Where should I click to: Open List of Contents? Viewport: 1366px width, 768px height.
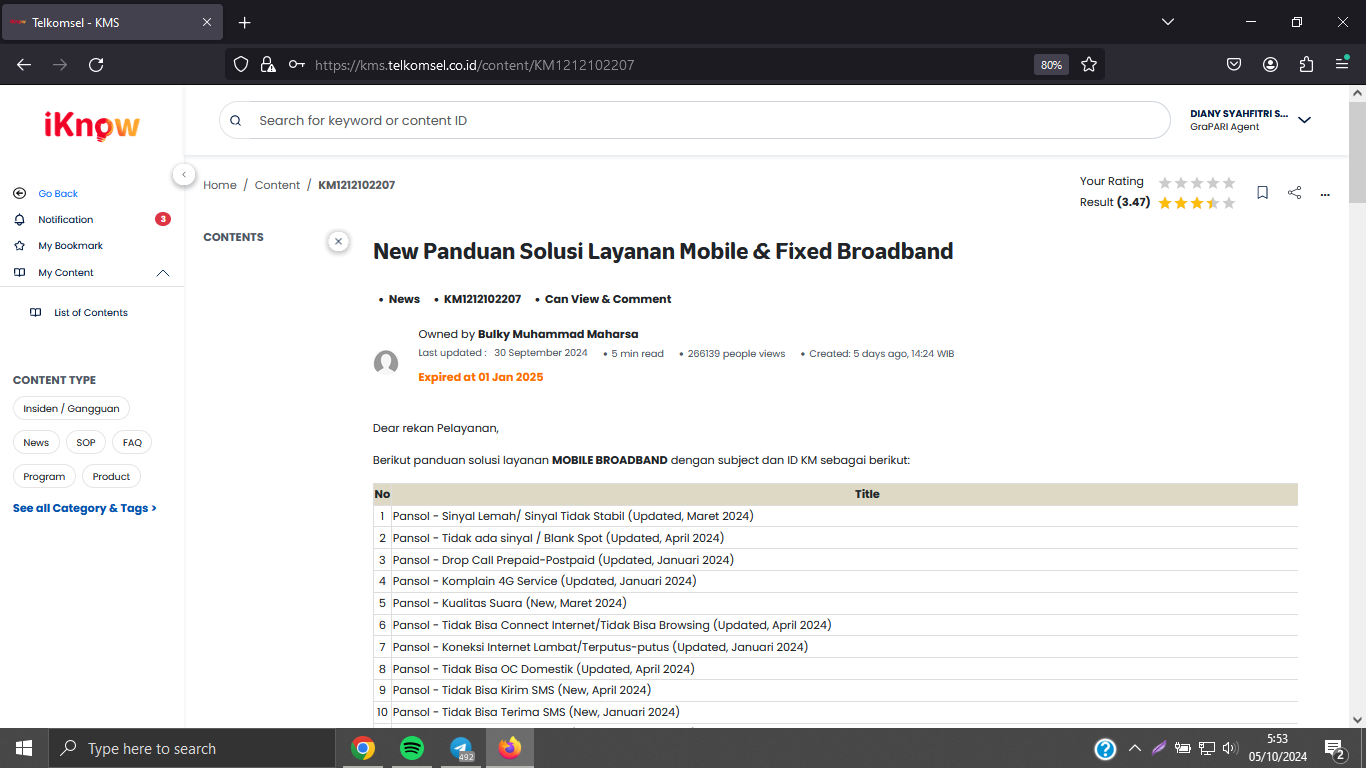(91, 312)
